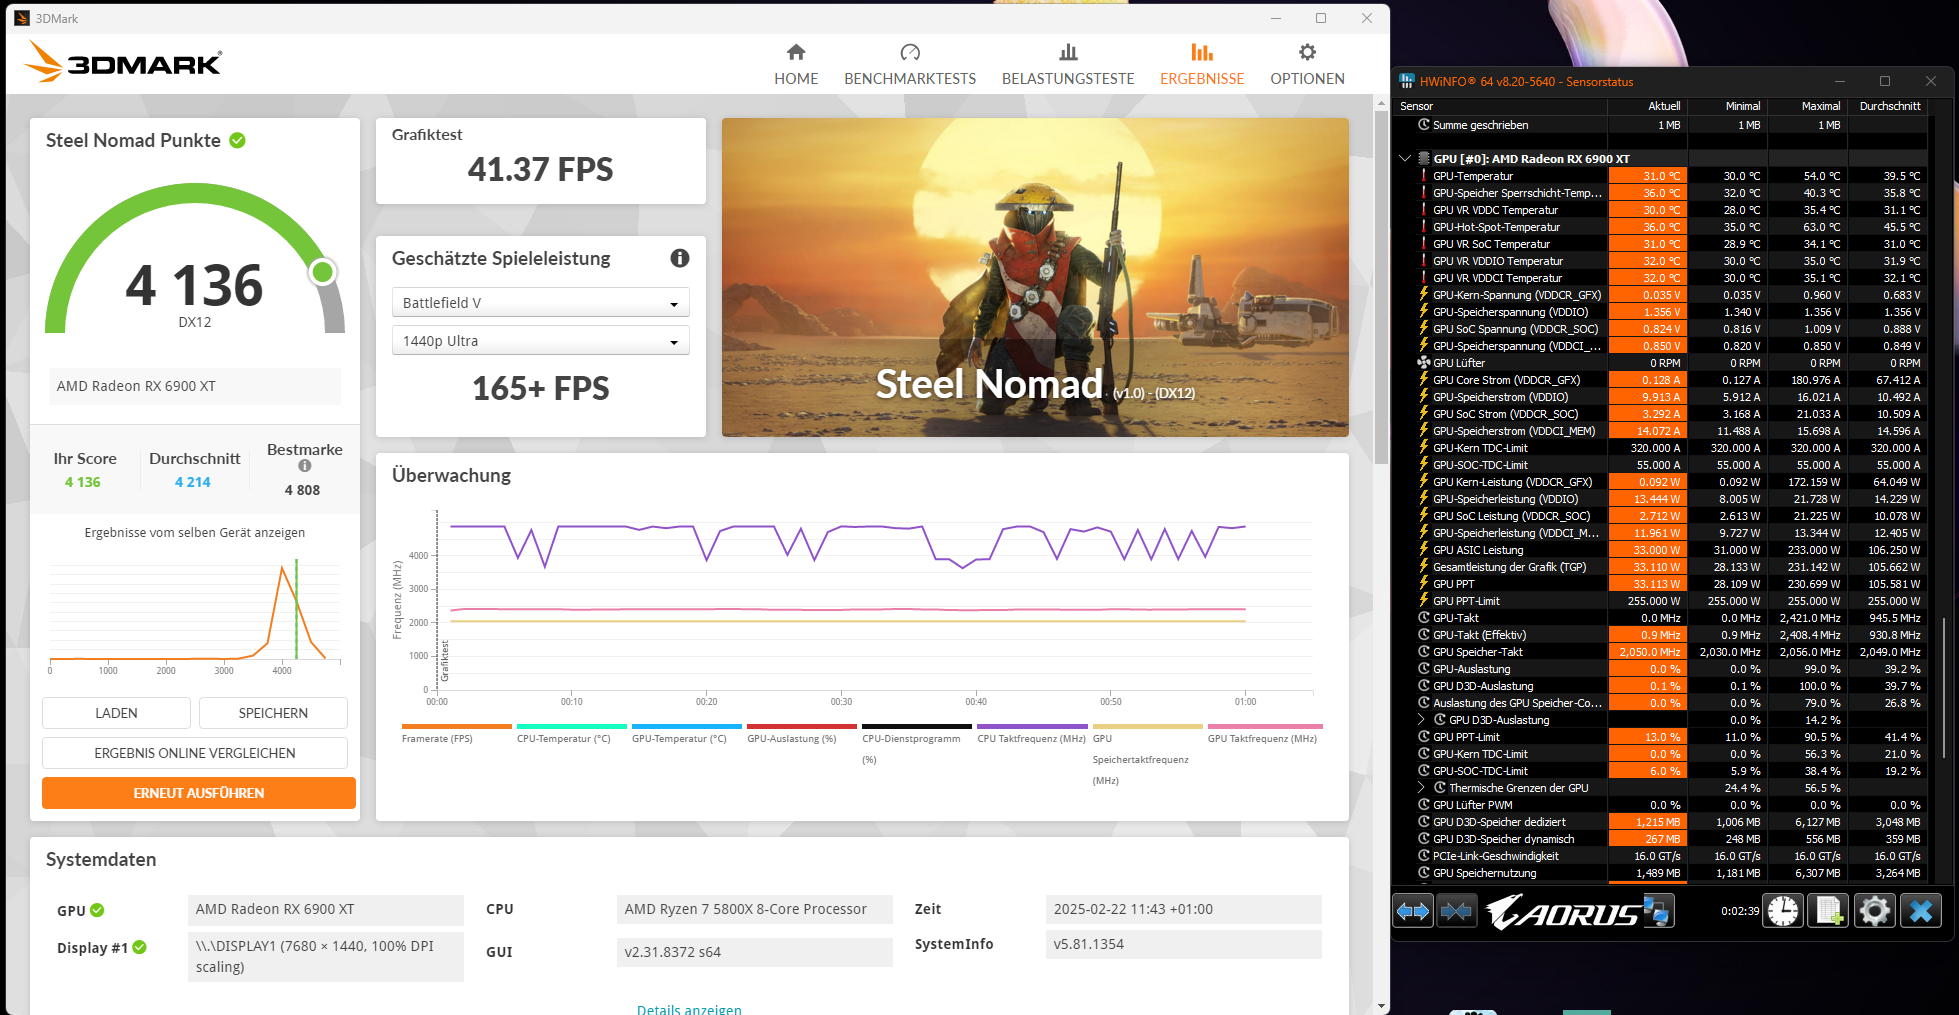Collapse the GPU [#0] AMD Radeon sensor group
The image size is (1959, 1015).
tap(1405, 158)
